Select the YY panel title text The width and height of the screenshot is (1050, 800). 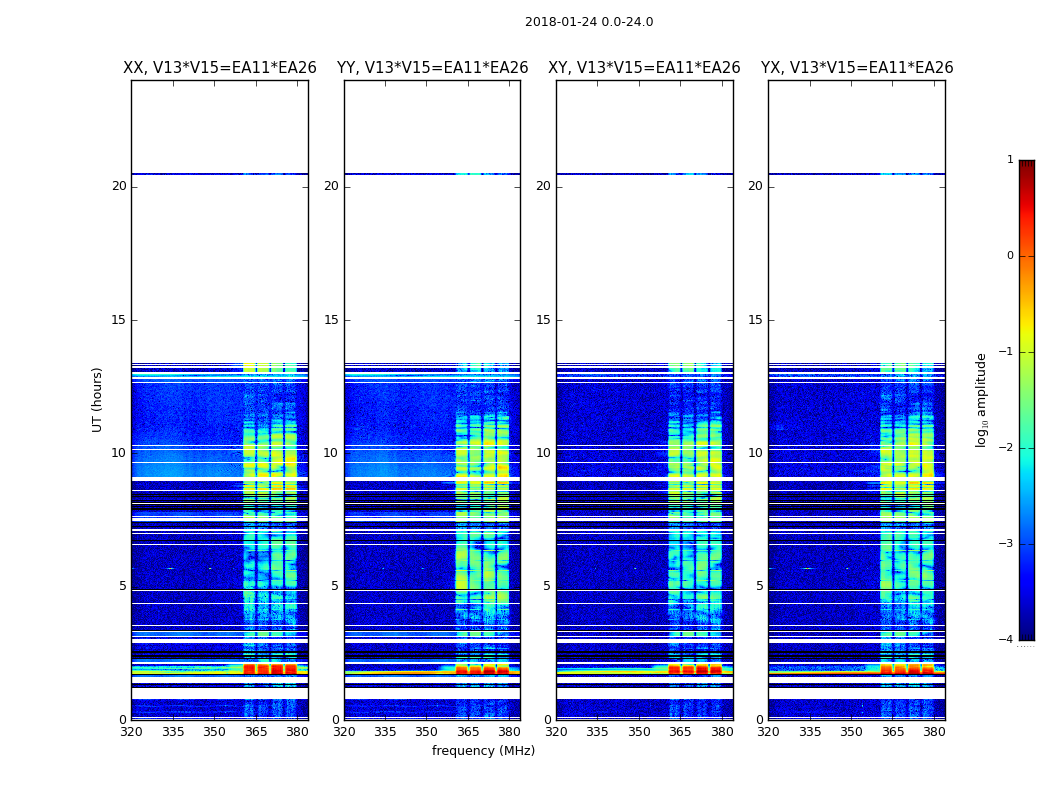coord(432,68)
